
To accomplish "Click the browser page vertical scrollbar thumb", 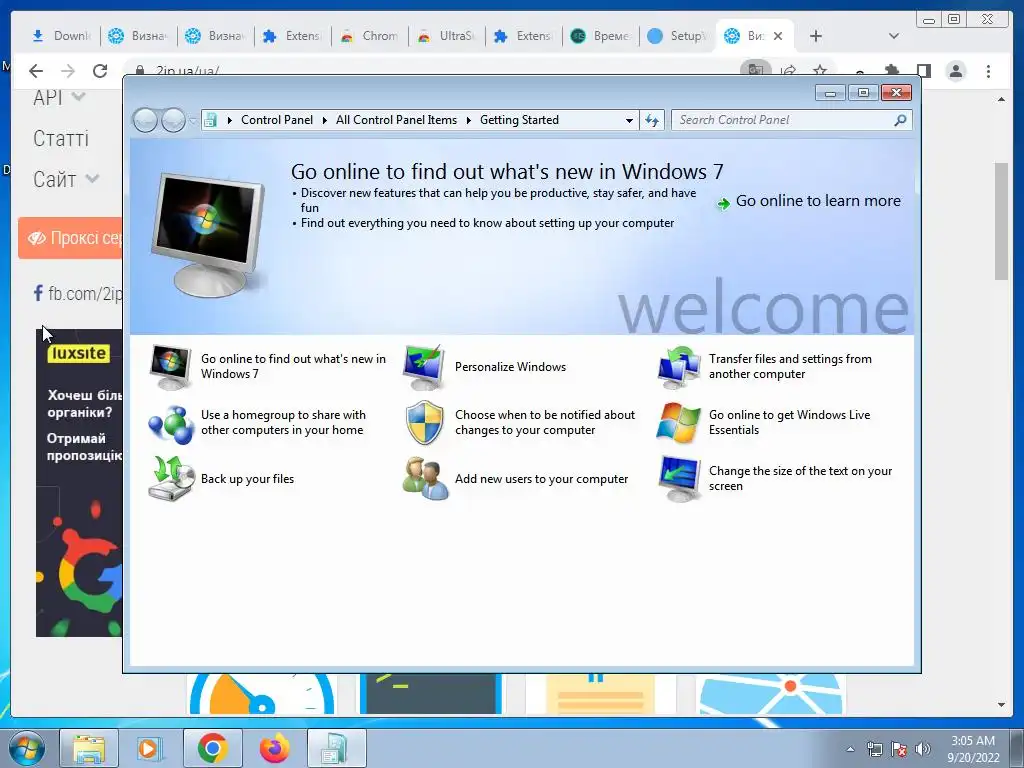I will tap(1001, 221).
